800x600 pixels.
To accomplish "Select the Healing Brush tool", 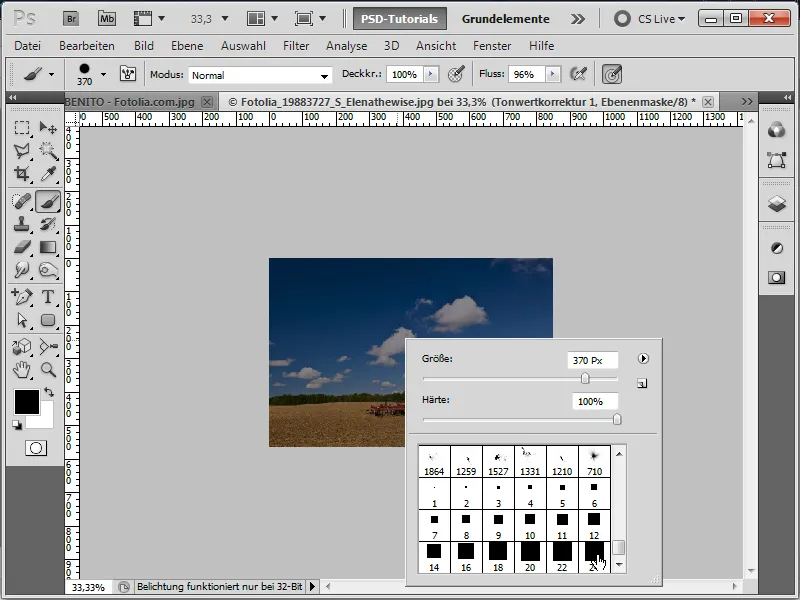I will coord(22,202).
